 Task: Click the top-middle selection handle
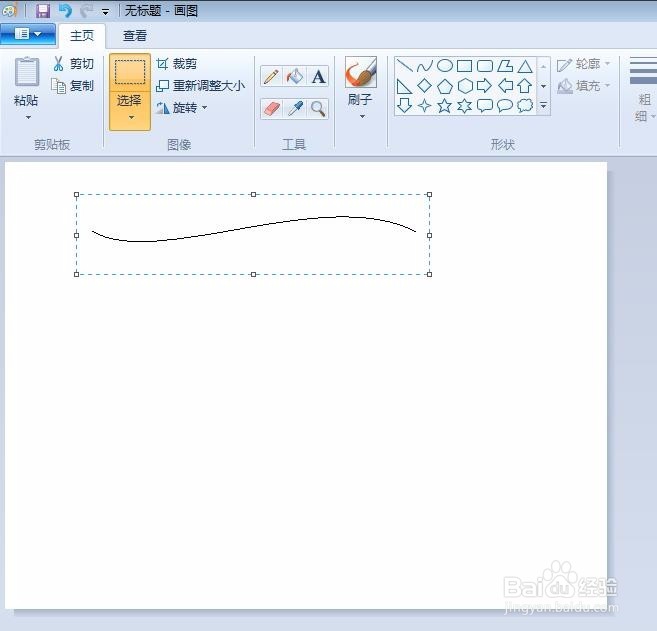(x=253, y=194)
